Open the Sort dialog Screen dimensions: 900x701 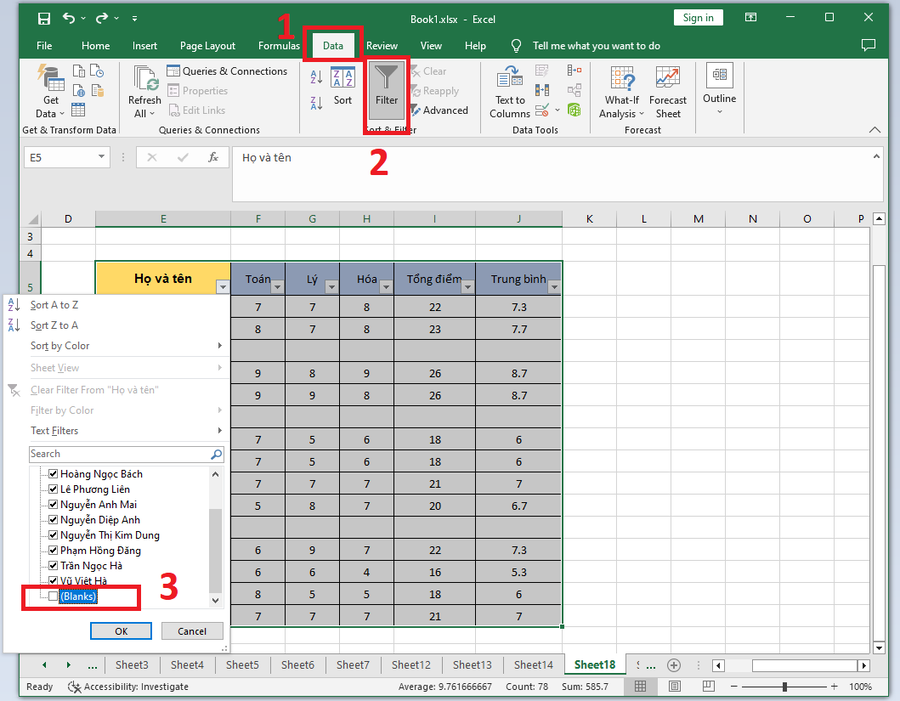click(343, 85)
